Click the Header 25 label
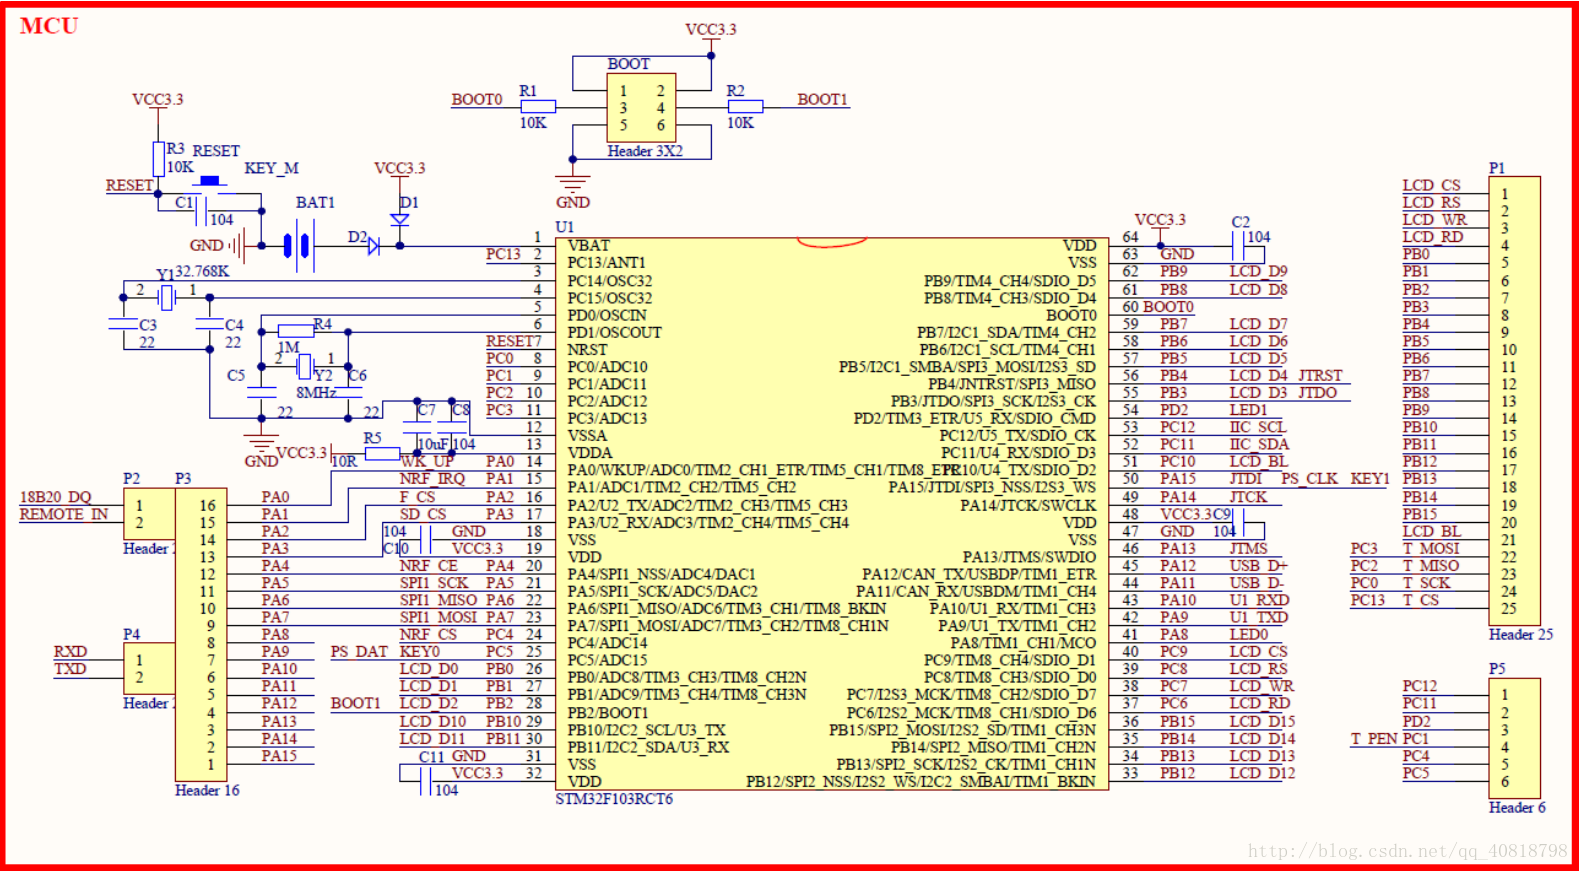The image size is (1579, 871). coord(1521,634)
